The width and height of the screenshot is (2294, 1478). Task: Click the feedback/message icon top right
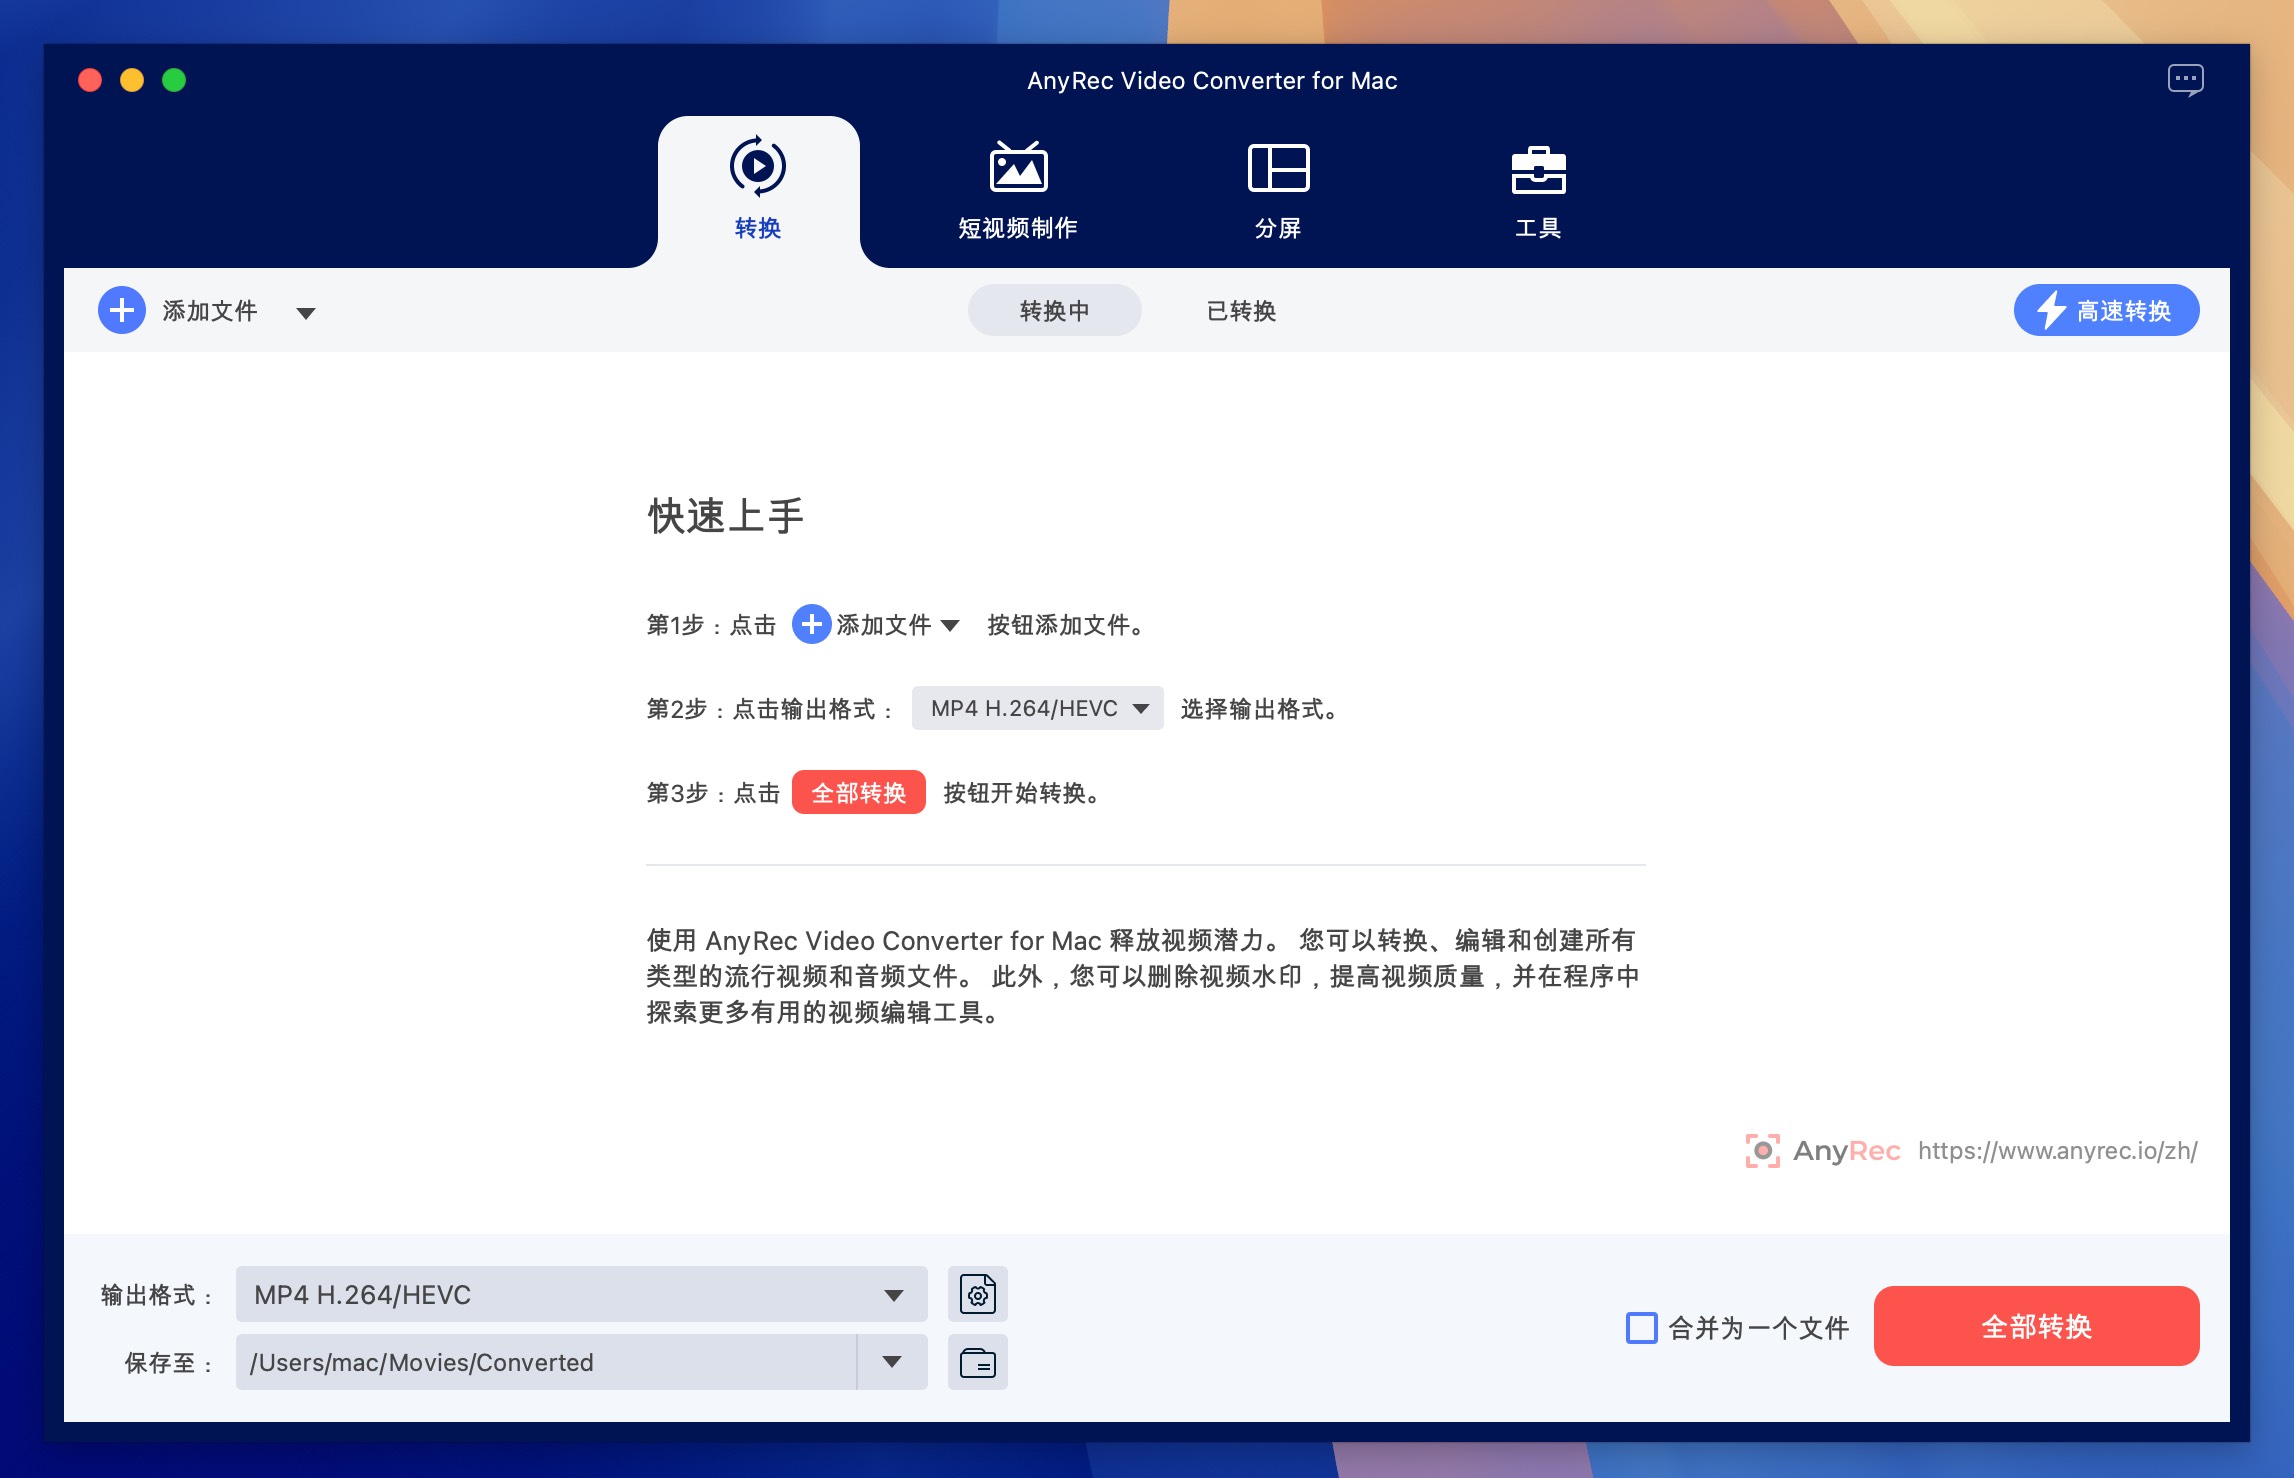(x=2185, y=79)
